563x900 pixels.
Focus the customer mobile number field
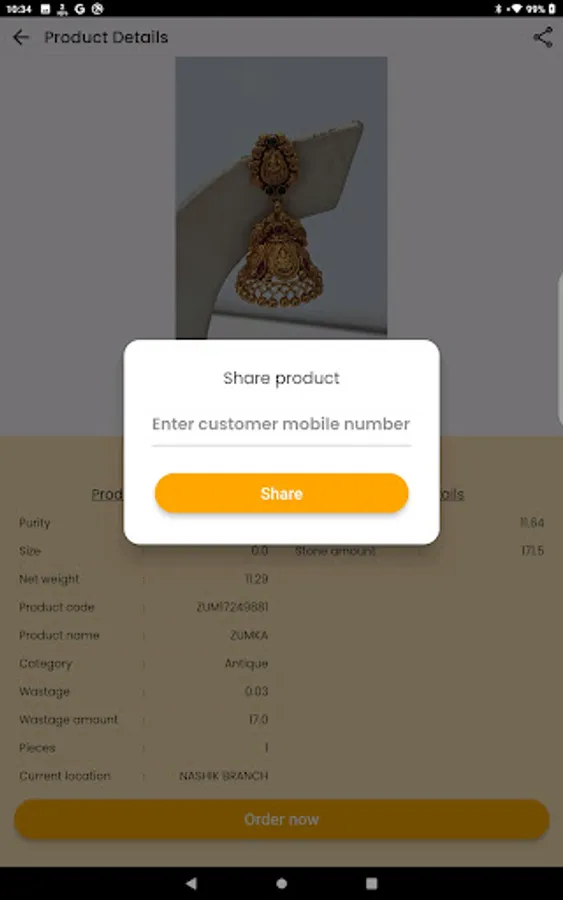281,425
